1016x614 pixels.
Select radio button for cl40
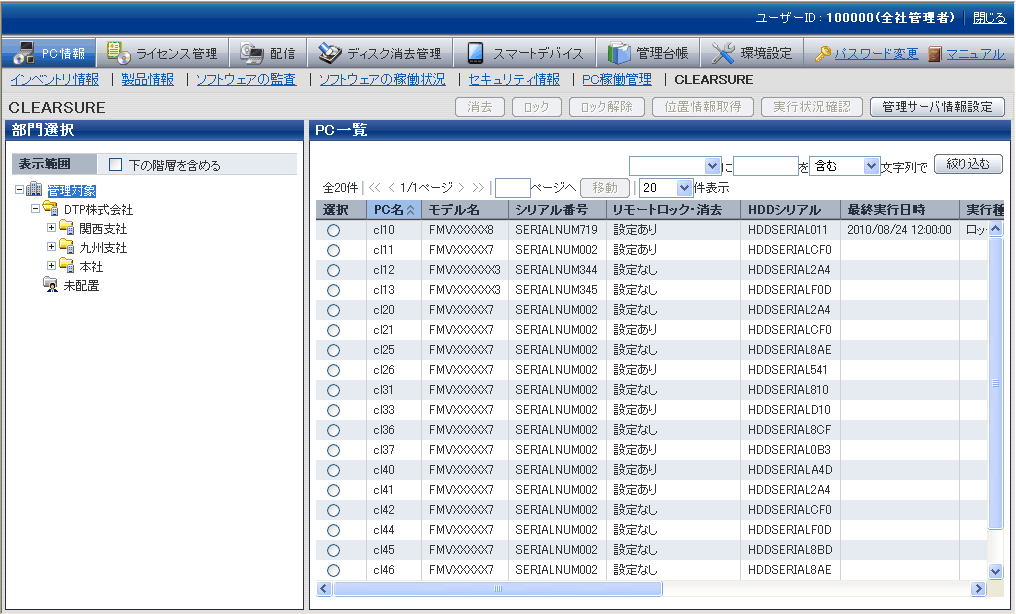[333, 470]
